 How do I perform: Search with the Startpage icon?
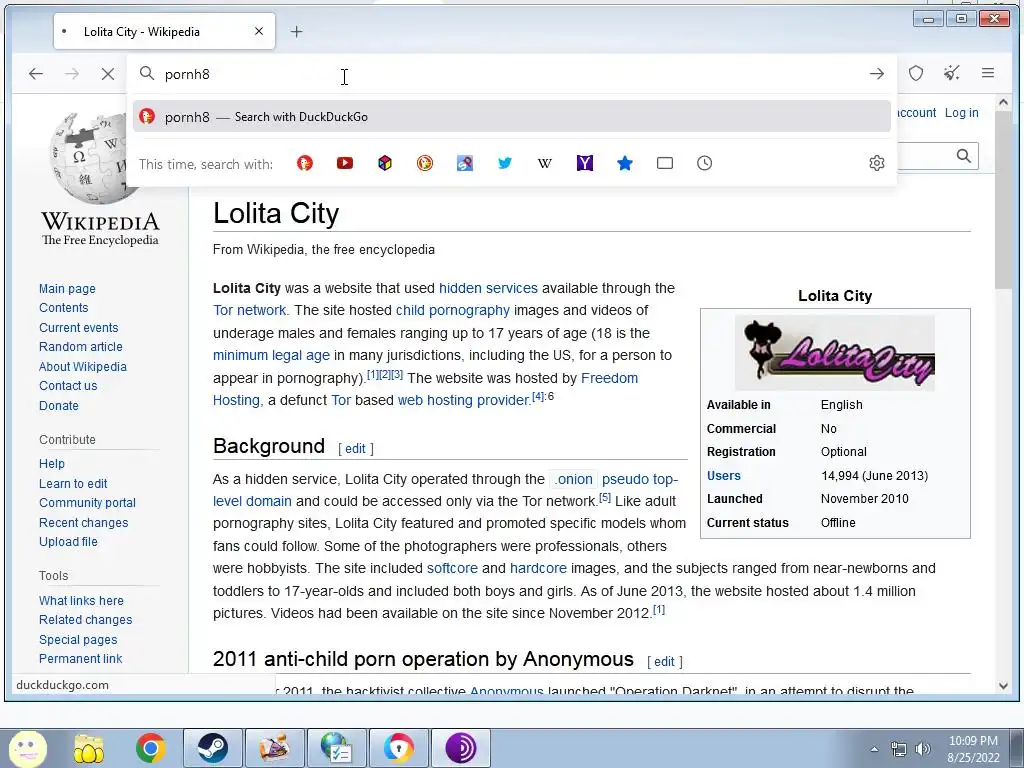coord(464,163)
